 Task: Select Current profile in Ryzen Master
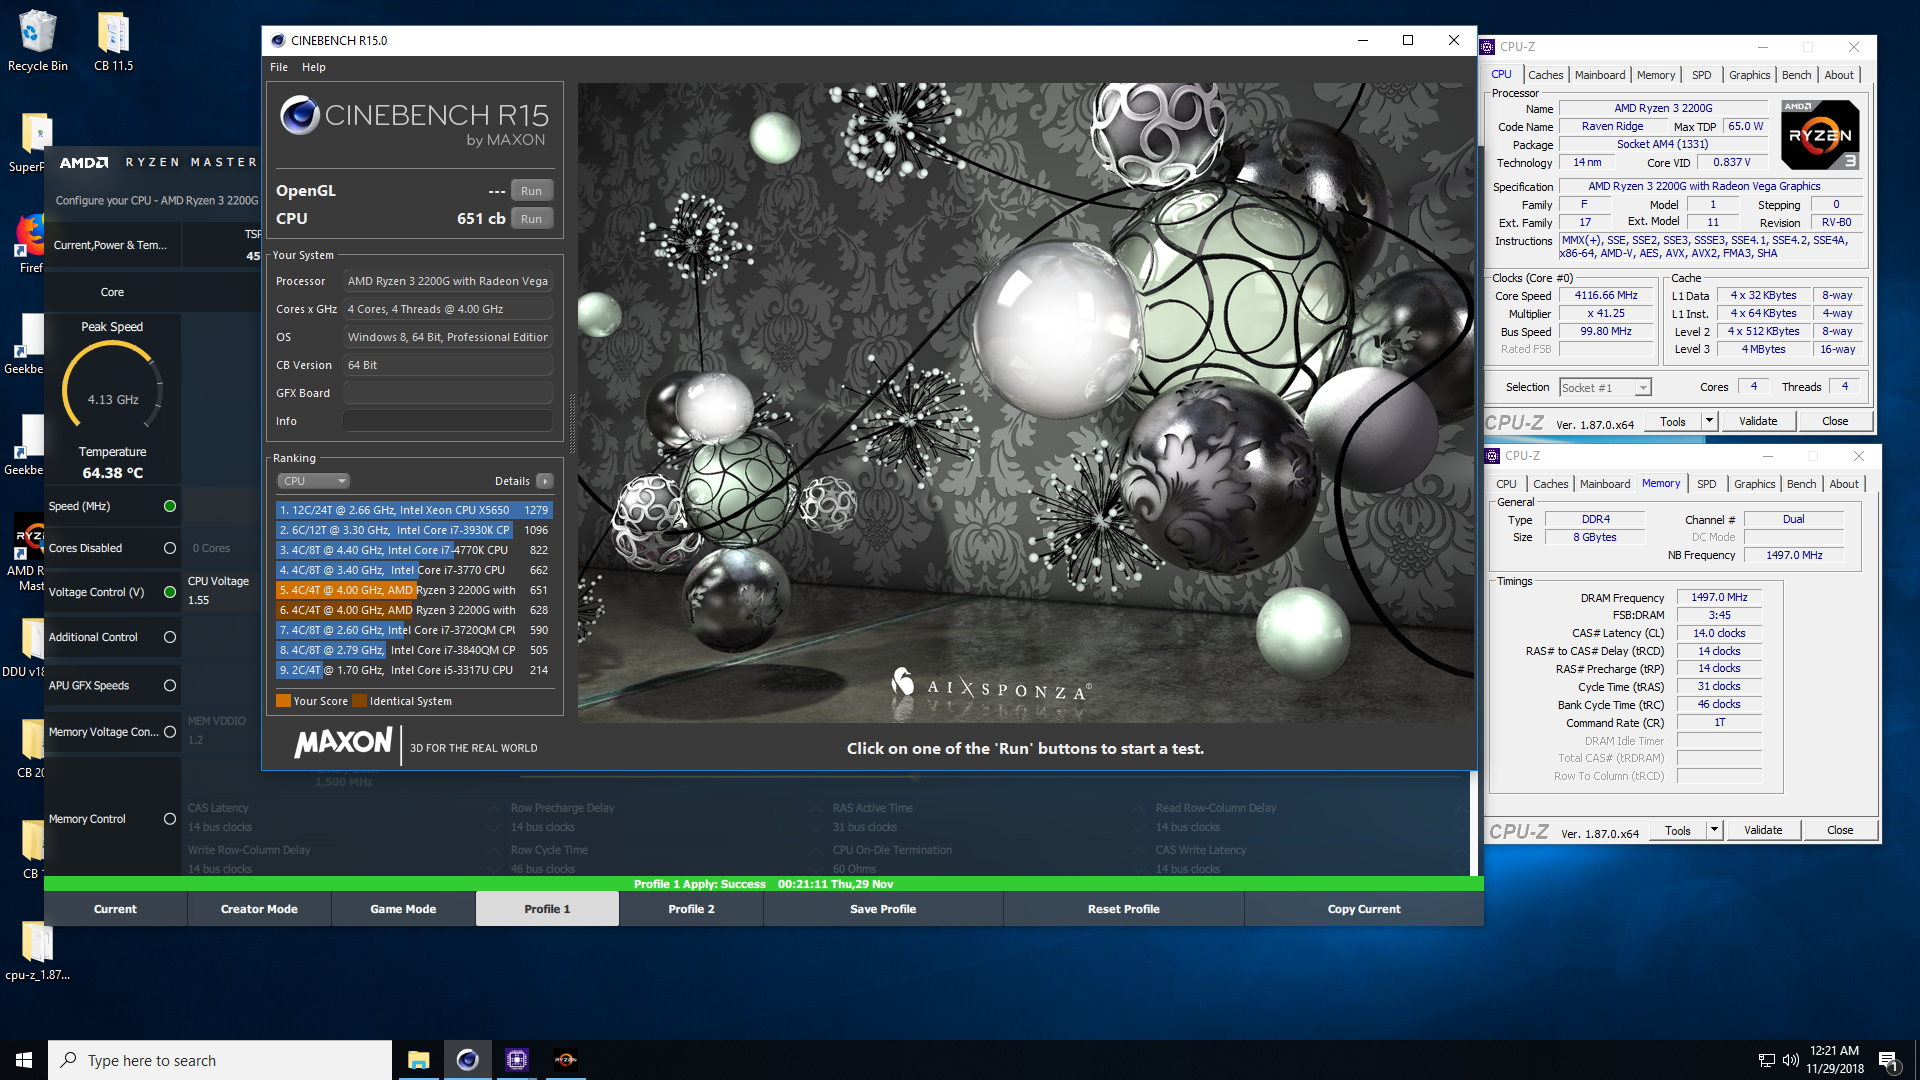[x=115, y=909]
